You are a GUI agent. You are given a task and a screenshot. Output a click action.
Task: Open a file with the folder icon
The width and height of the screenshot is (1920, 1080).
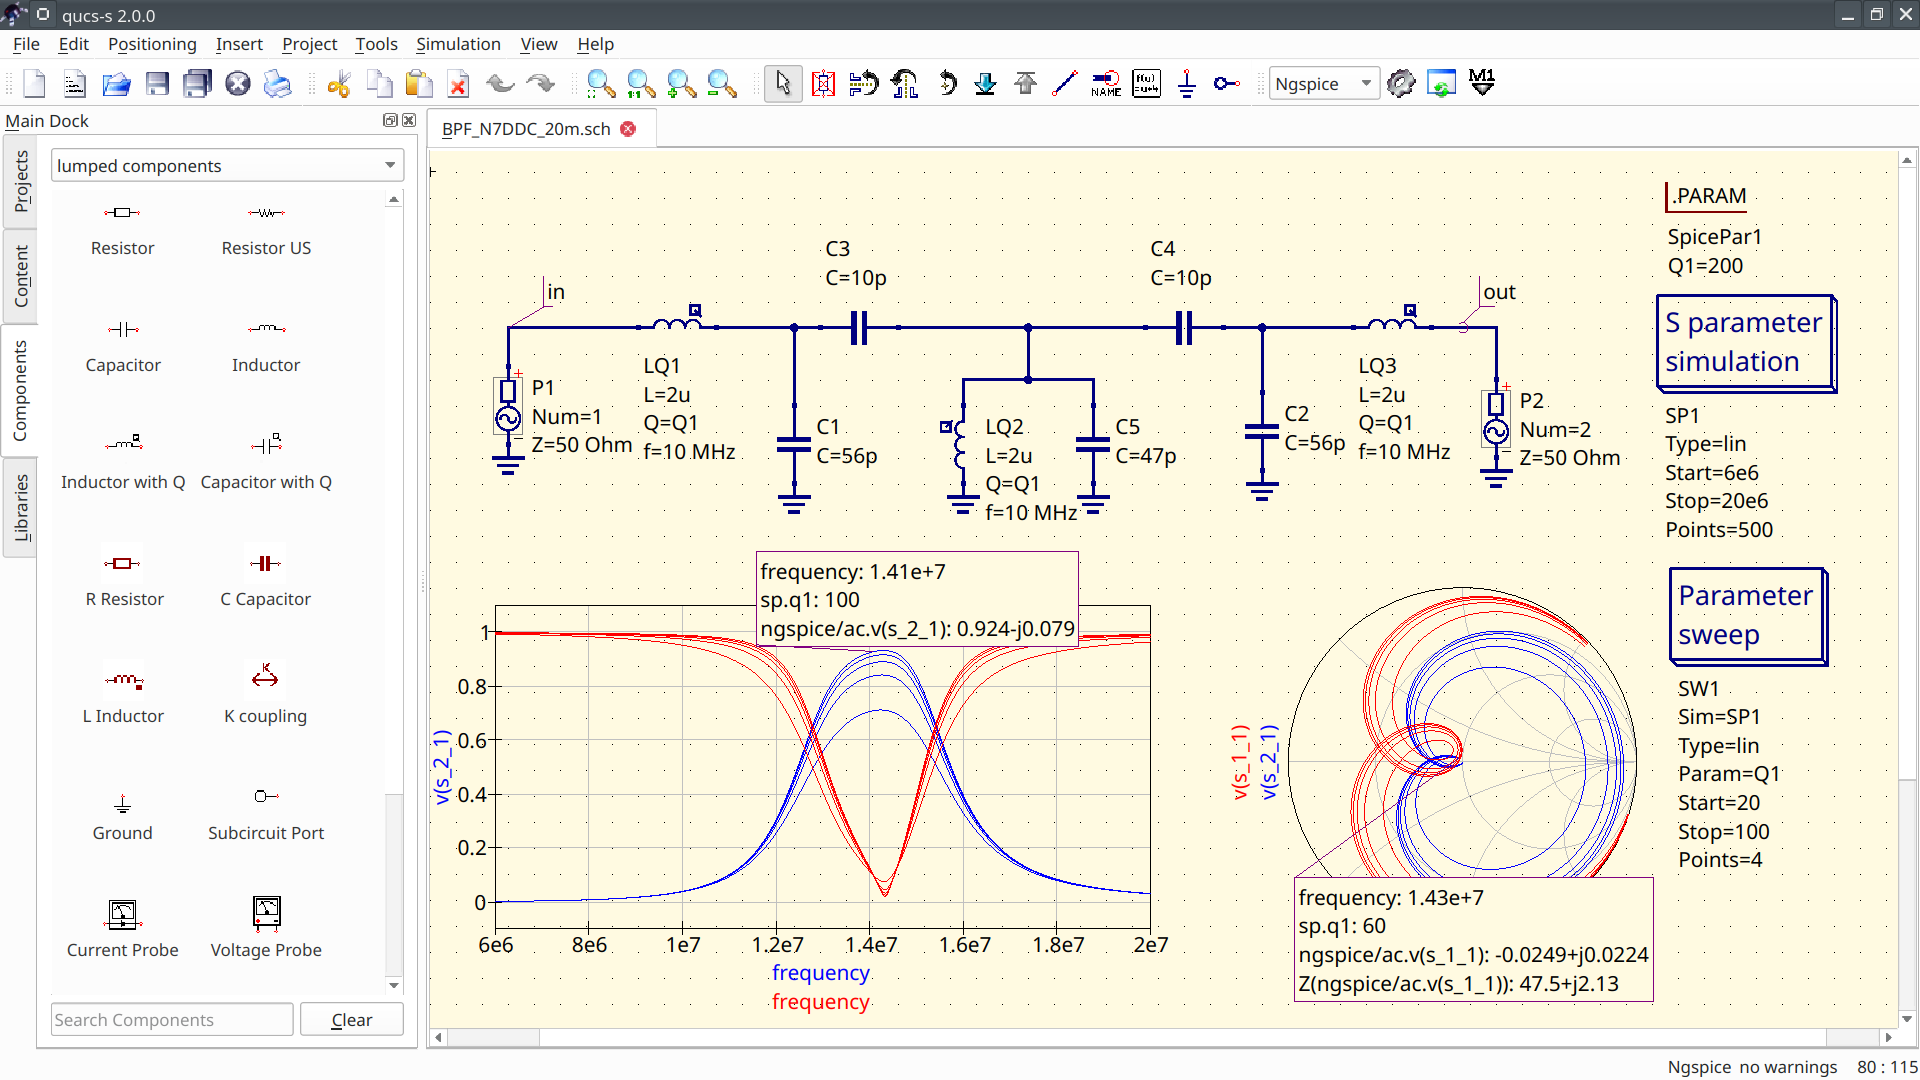click(x=116, y=84)
